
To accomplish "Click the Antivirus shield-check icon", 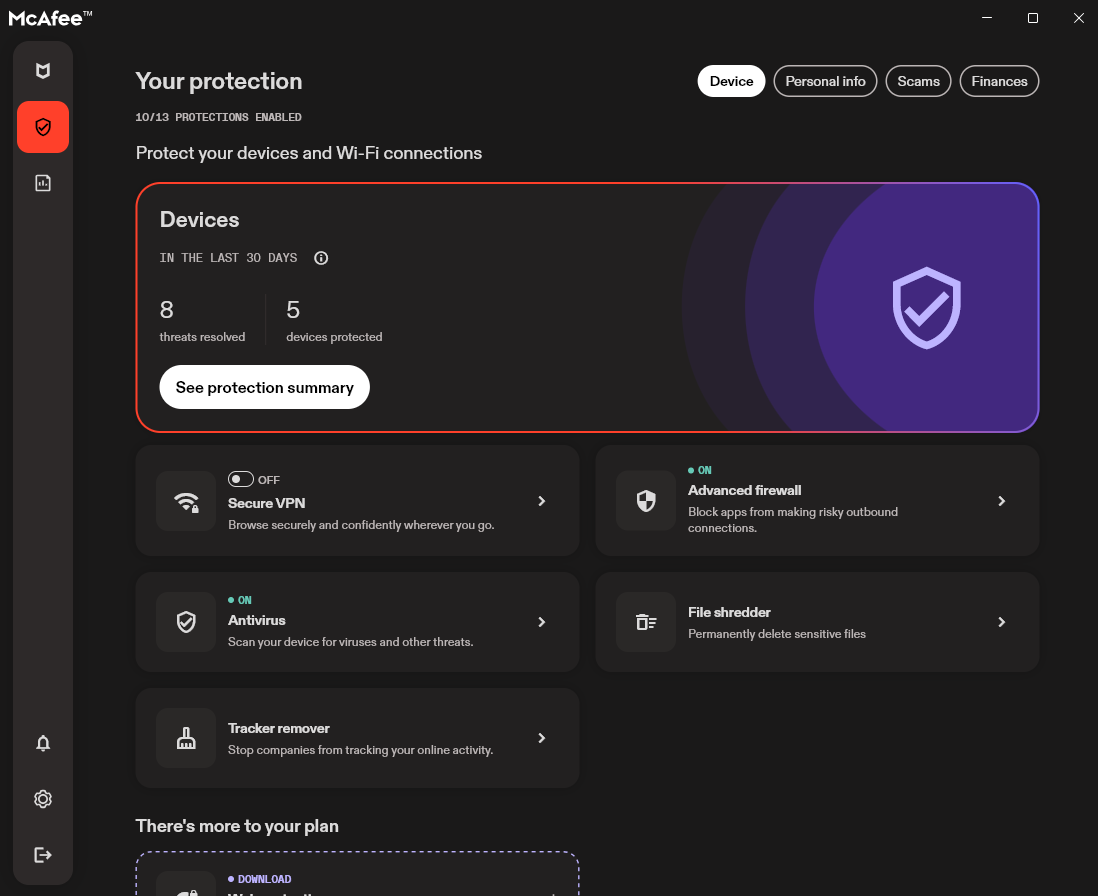I will (x=186, y=622).
